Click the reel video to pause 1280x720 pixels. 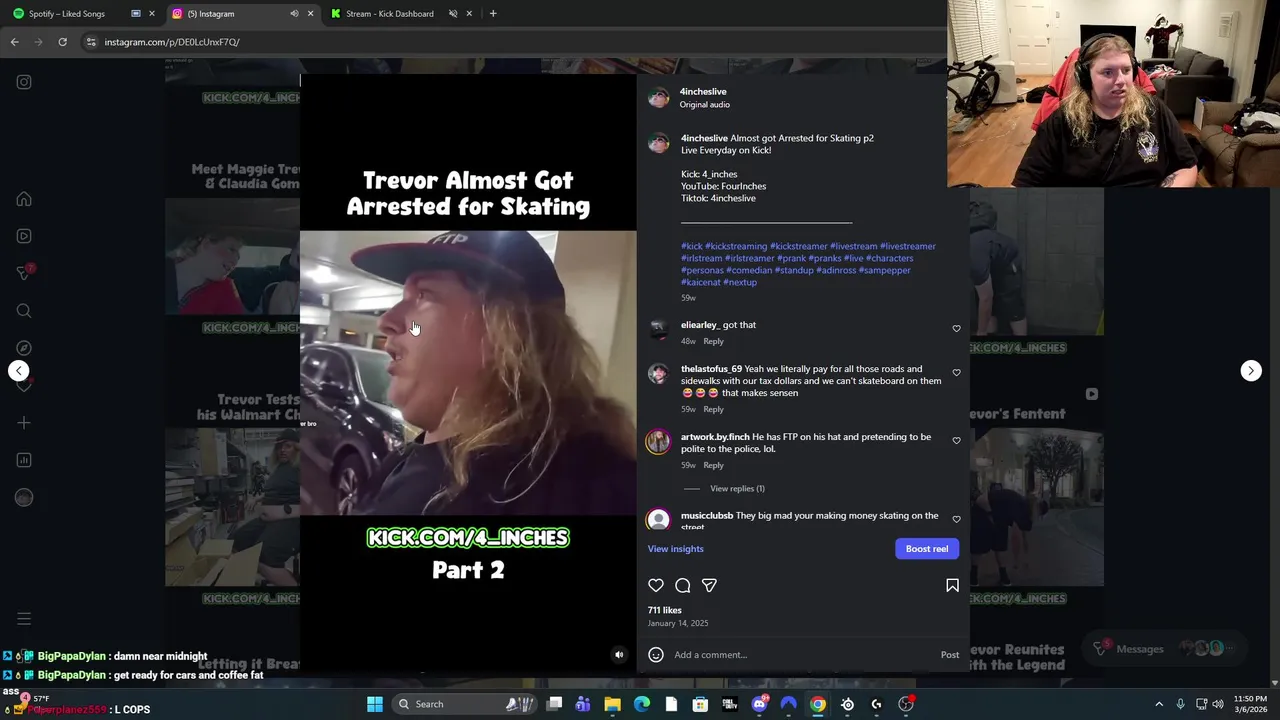click(468, 373)
